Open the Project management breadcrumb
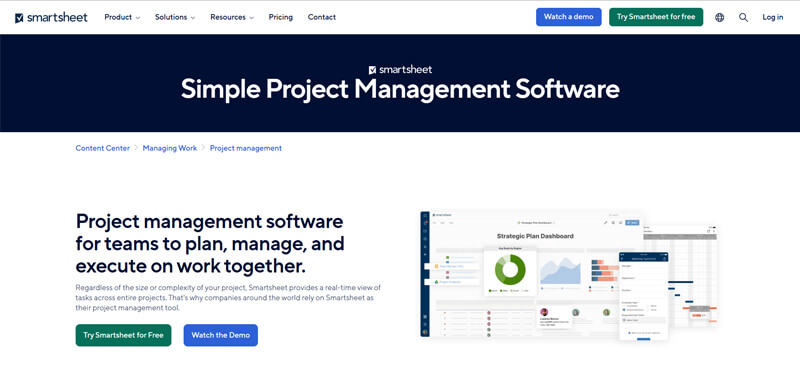This screenshot has height=383, width=800. pyautogui.click(x=246, y=148)
